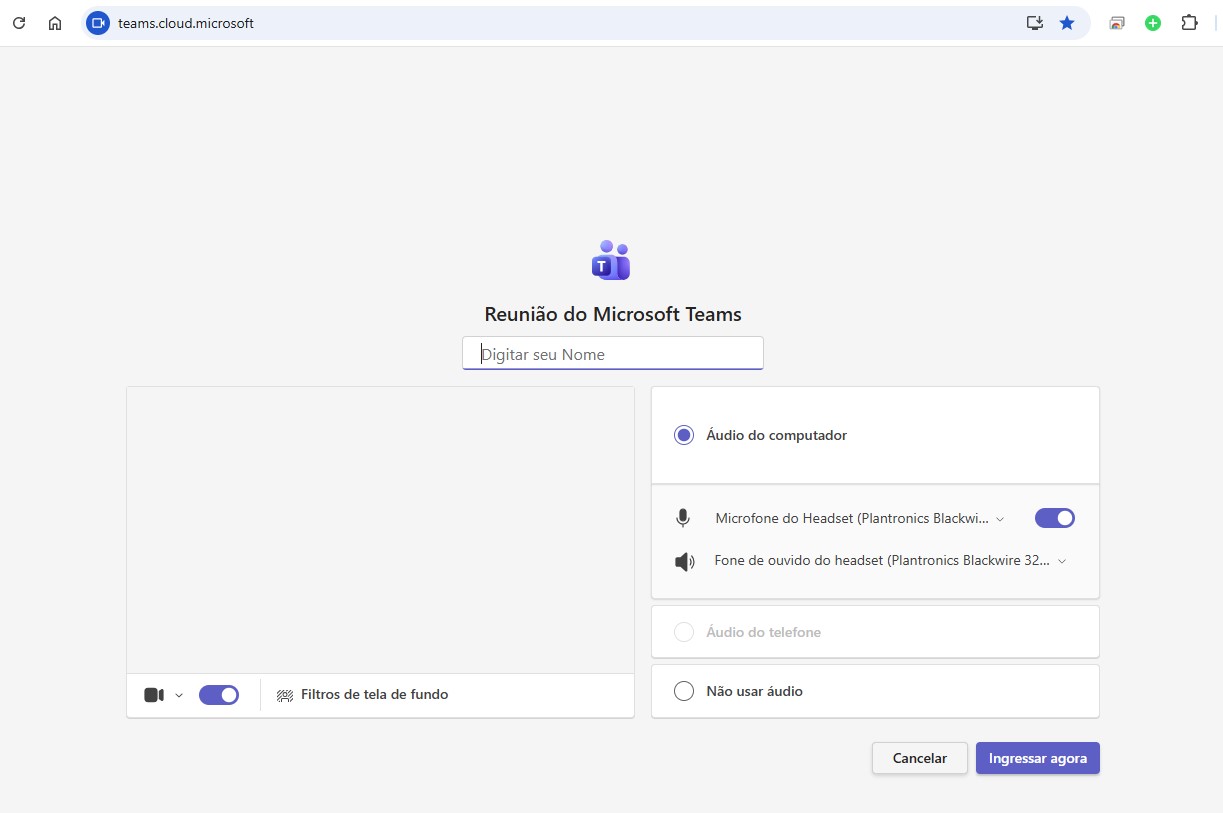Image resolution: width=1223 pixels, height=813 pixels.
Task: Go to the browser home page
Action: click(x=55, y=22)
